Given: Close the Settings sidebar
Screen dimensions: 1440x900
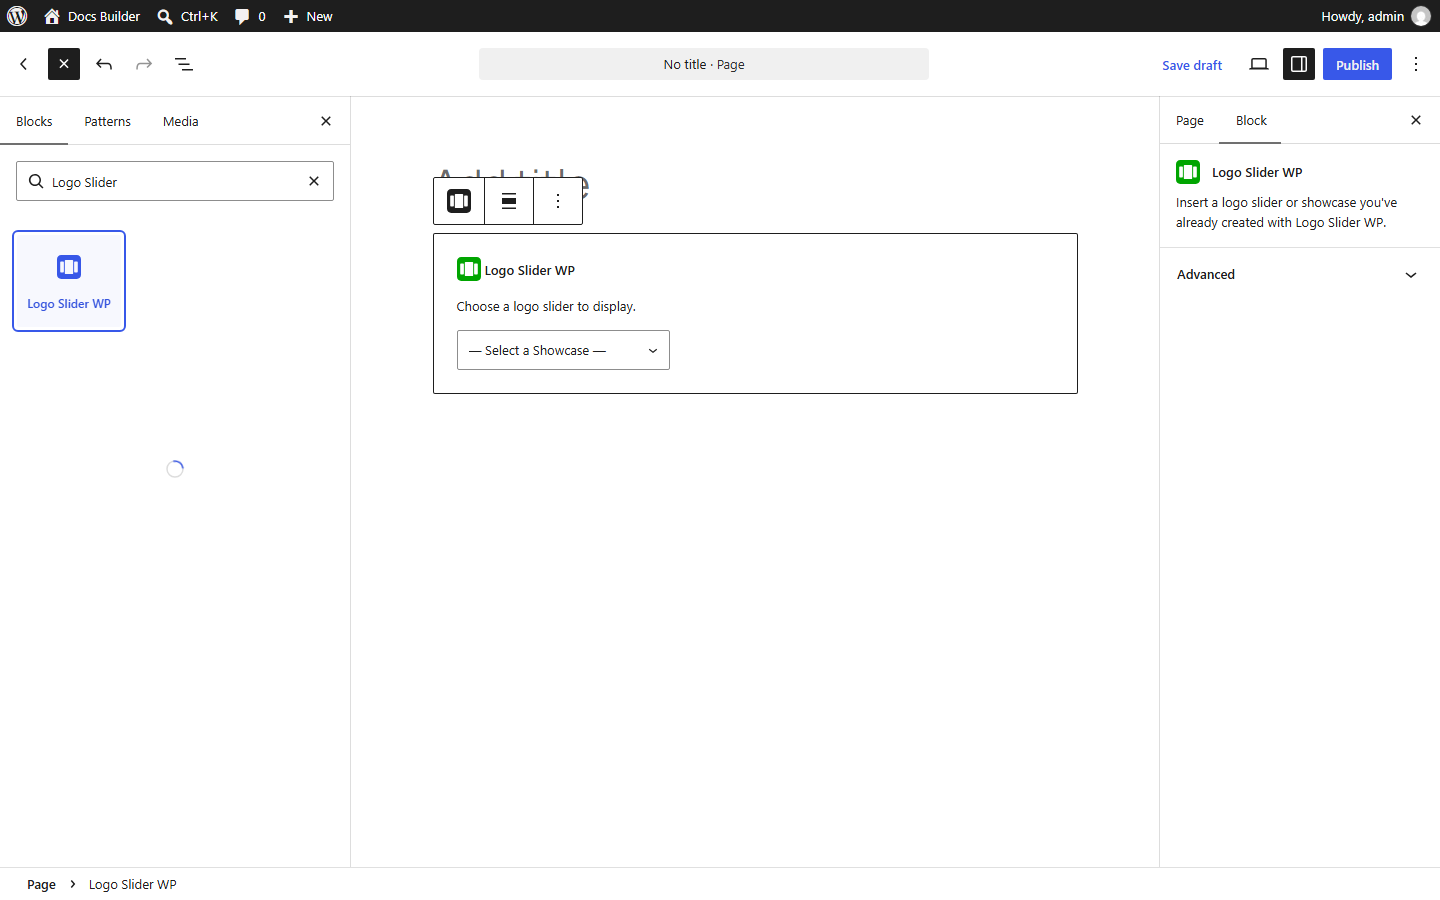Looking at the screenshot, I should click(x=1416, y=120).
